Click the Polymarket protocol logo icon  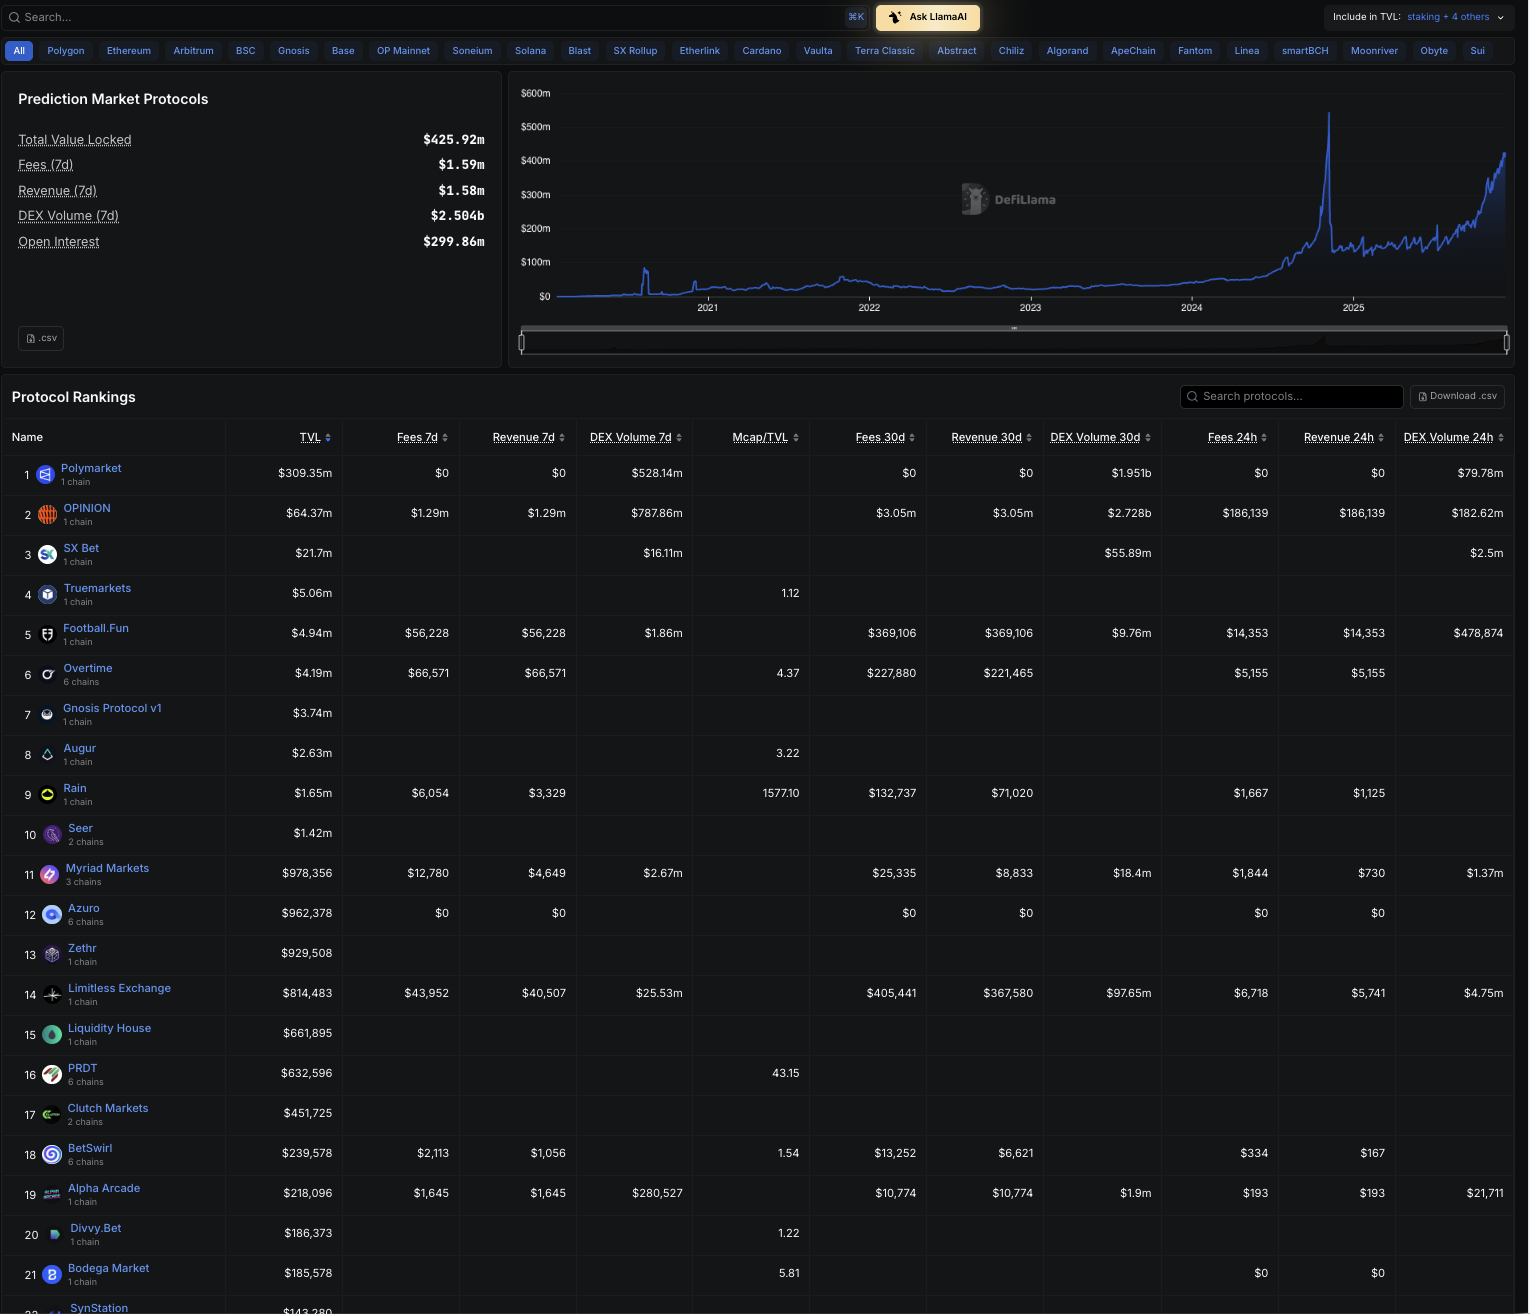tap(45, 475)
